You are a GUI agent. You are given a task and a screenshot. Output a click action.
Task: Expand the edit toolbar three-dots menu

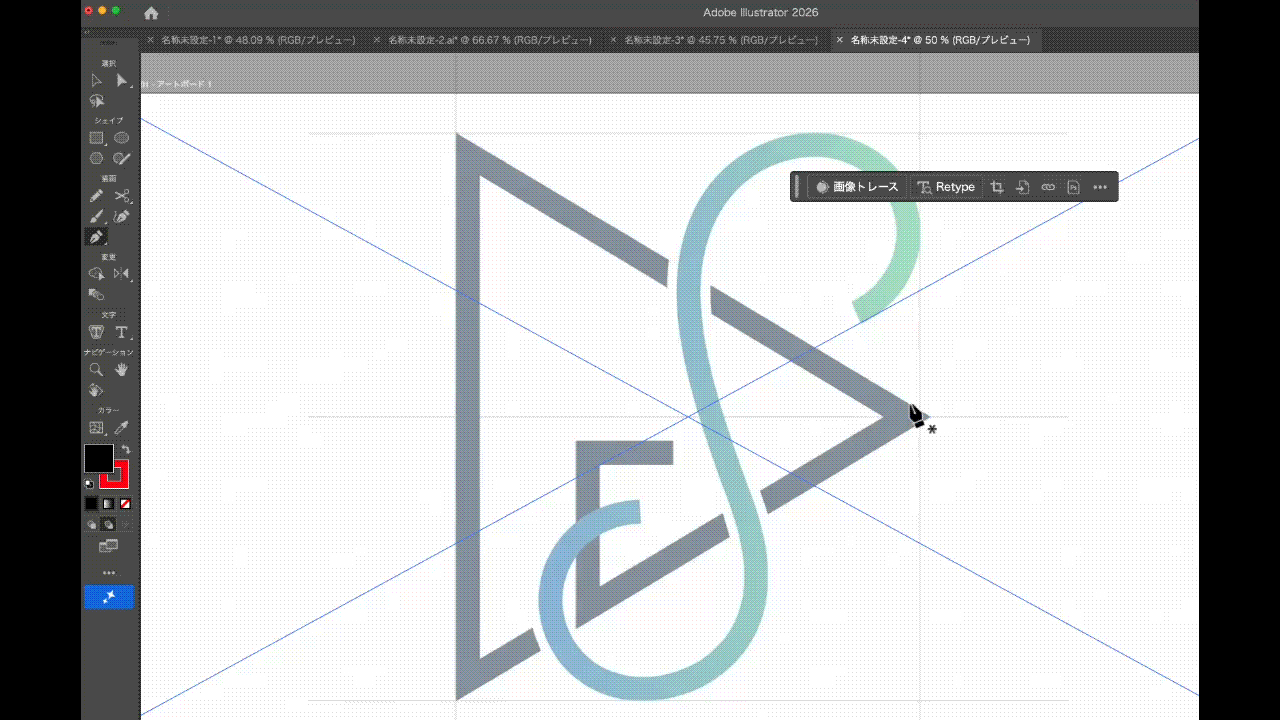pyautogui.click(x=108, y=573)
